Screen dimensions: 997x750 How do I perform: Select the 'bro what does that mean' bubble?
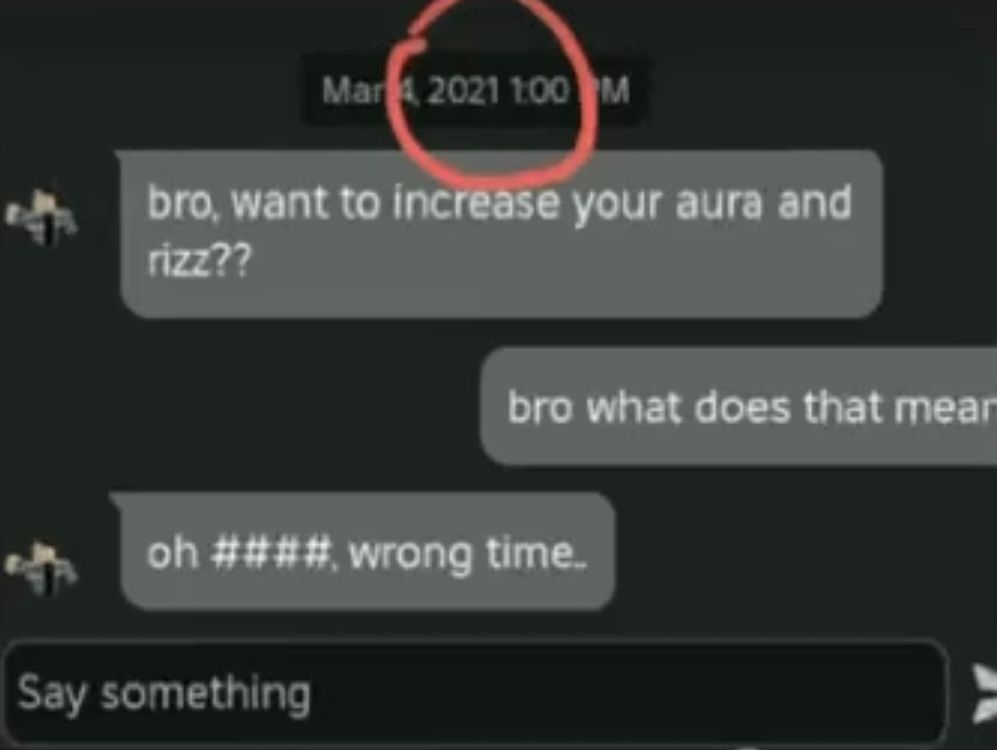click(738, 407)
